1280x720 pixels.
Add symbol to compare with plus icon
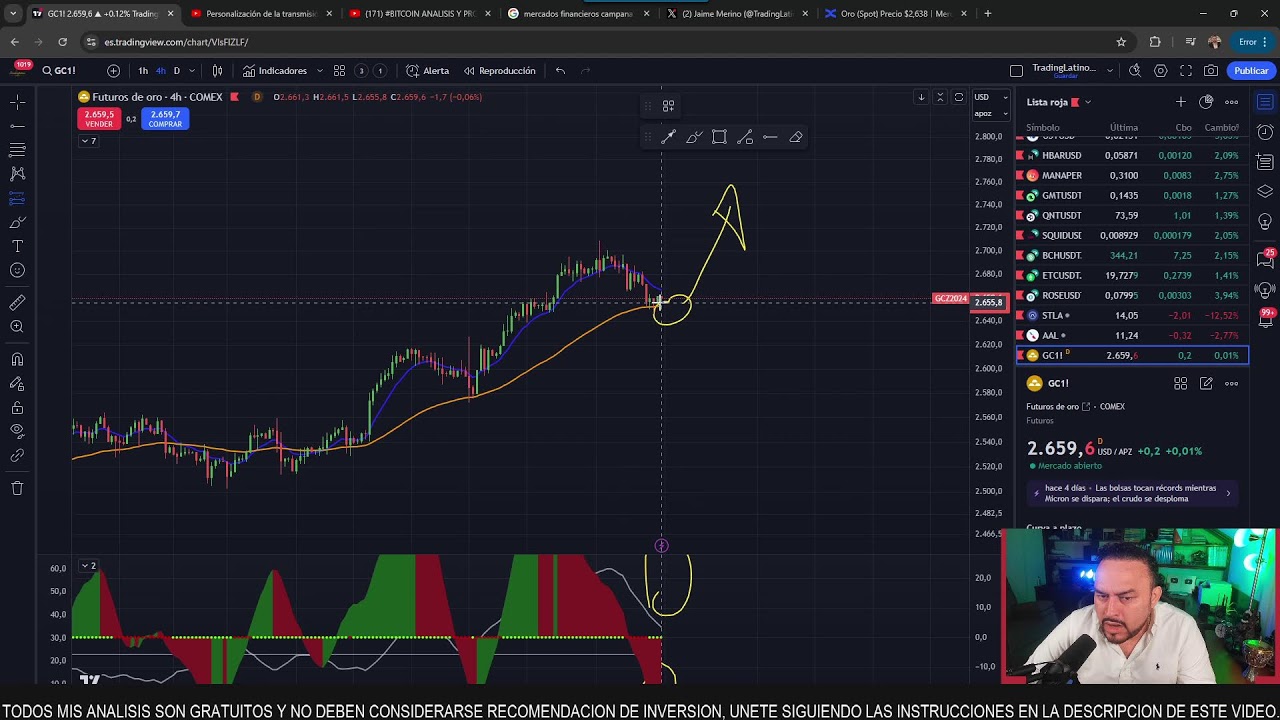[113, 71]
